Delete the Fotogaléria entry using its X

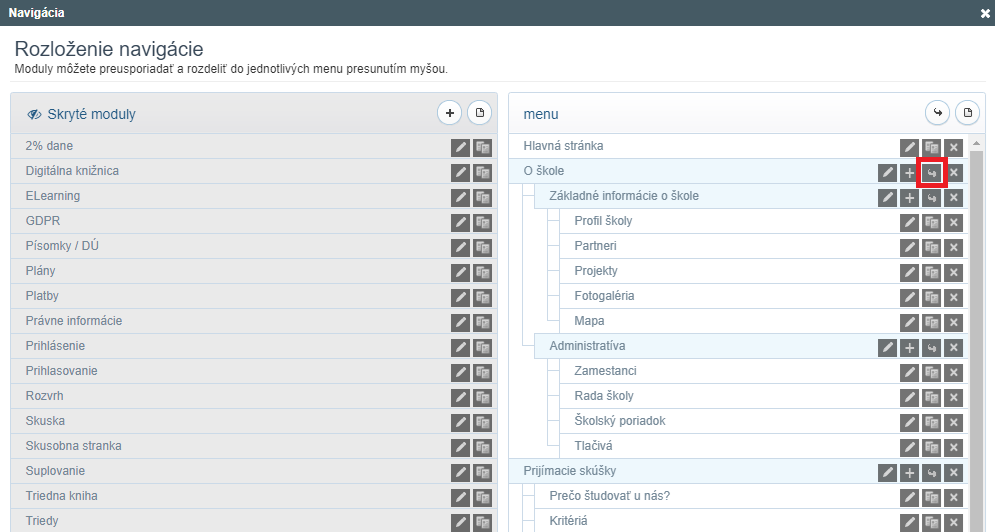[953, 298]
